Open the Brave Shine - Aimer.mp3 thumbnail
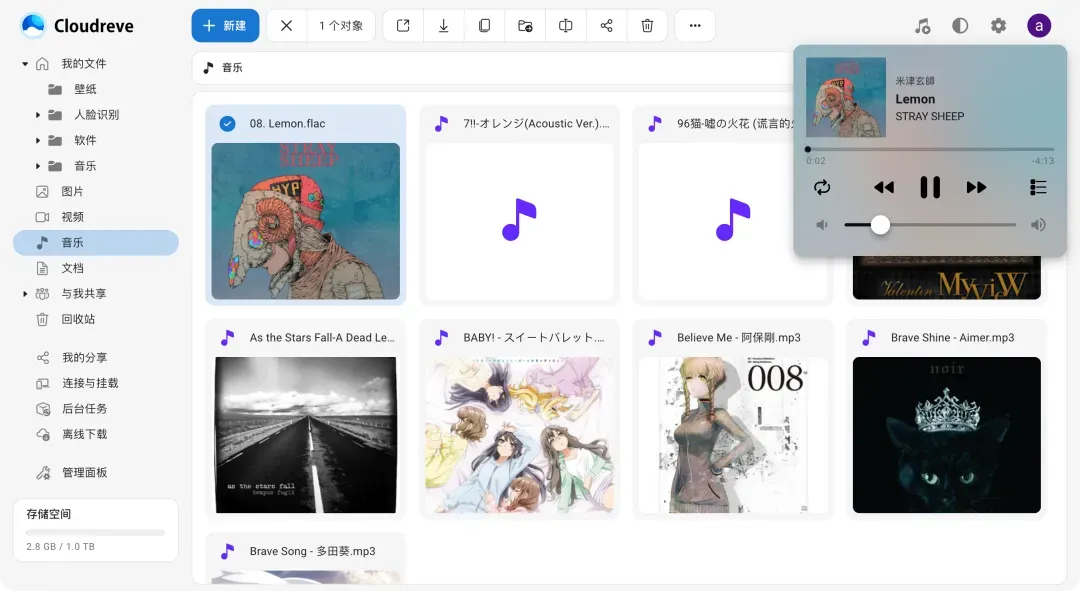Image resolution: width=1080 pixels, height=591 pixels. (946, 435)
